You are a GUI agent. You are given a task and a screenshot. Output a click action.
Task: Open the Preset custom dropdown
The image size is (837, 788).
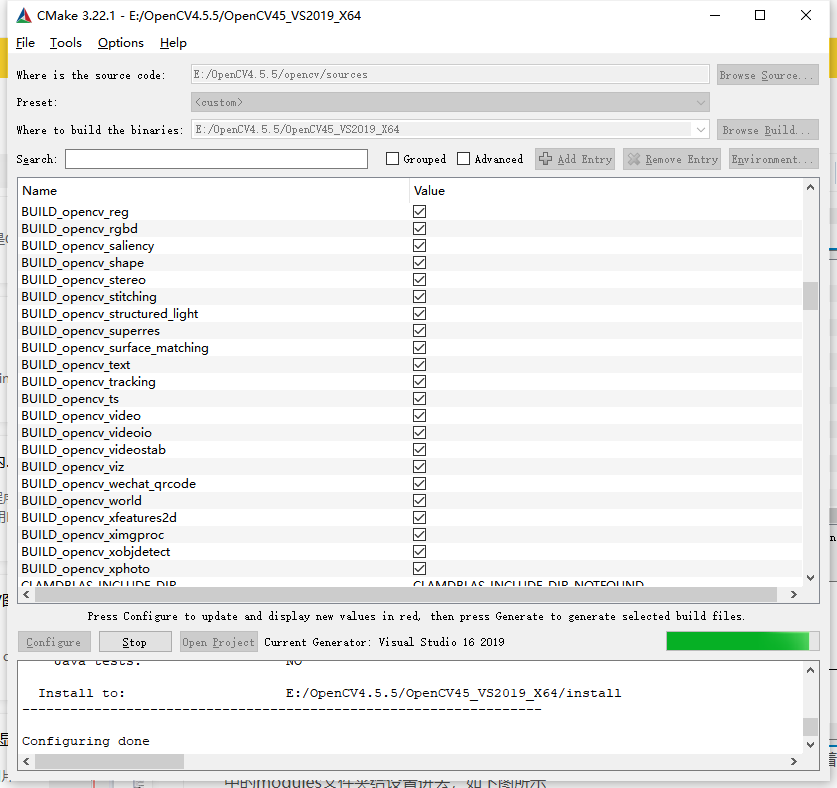click(450, 102)
